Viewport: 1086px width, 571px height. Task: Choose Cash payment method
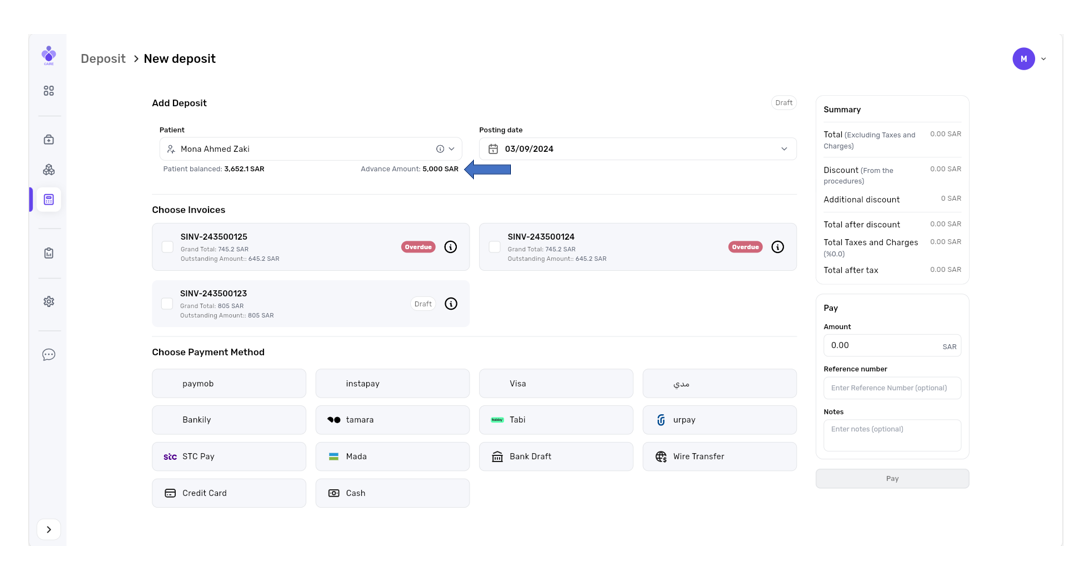click(392, 493)
